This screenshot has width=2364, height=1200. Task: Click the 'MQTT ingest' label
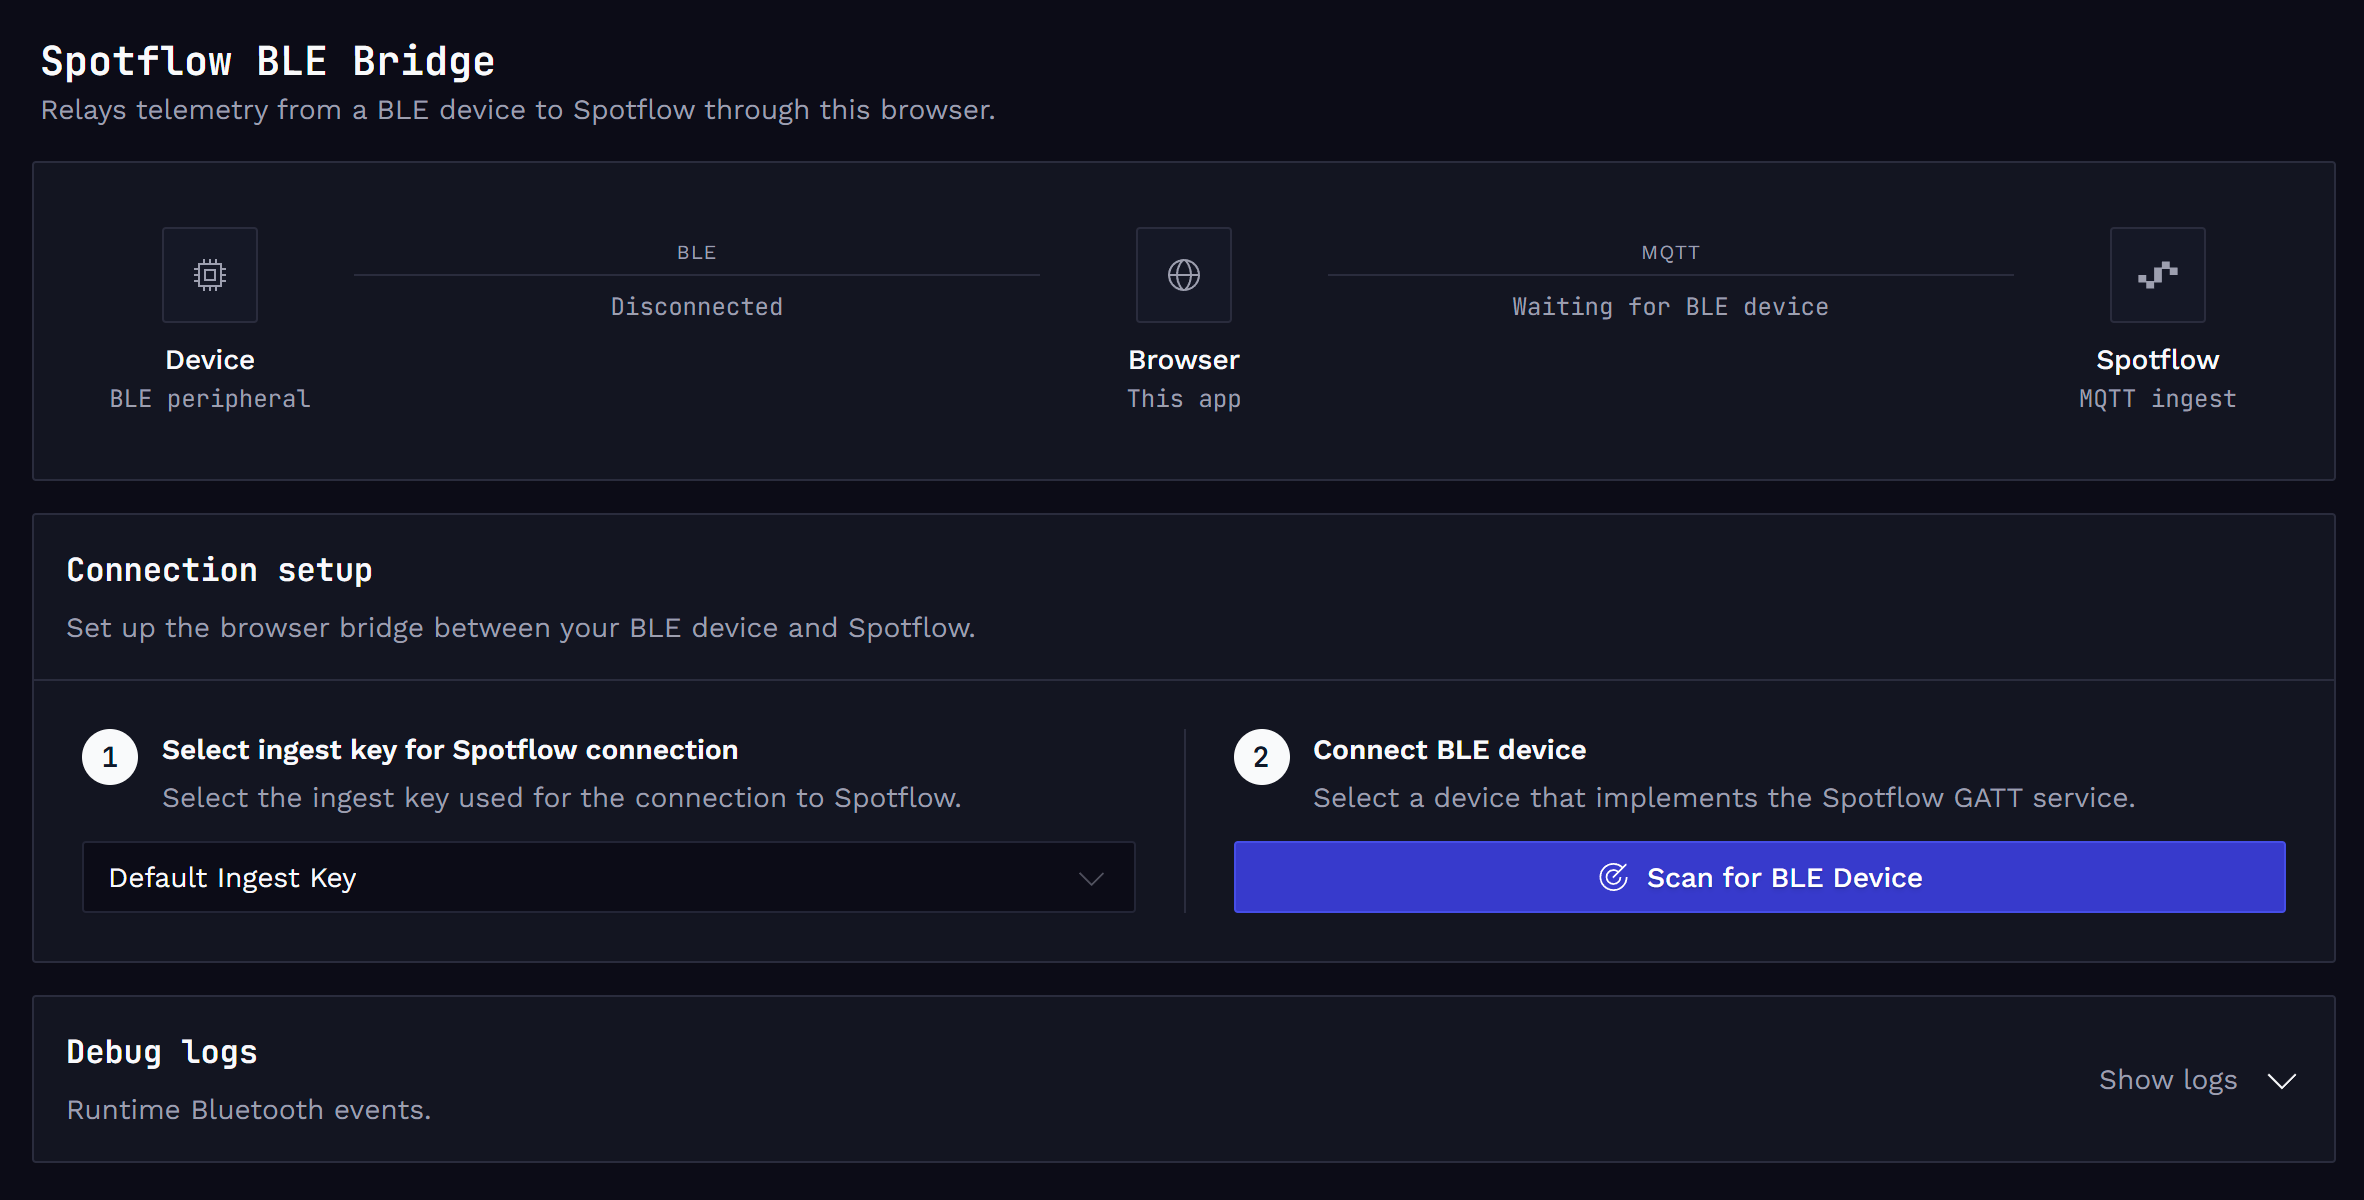pyautogui.click(x=2158, y=399)
